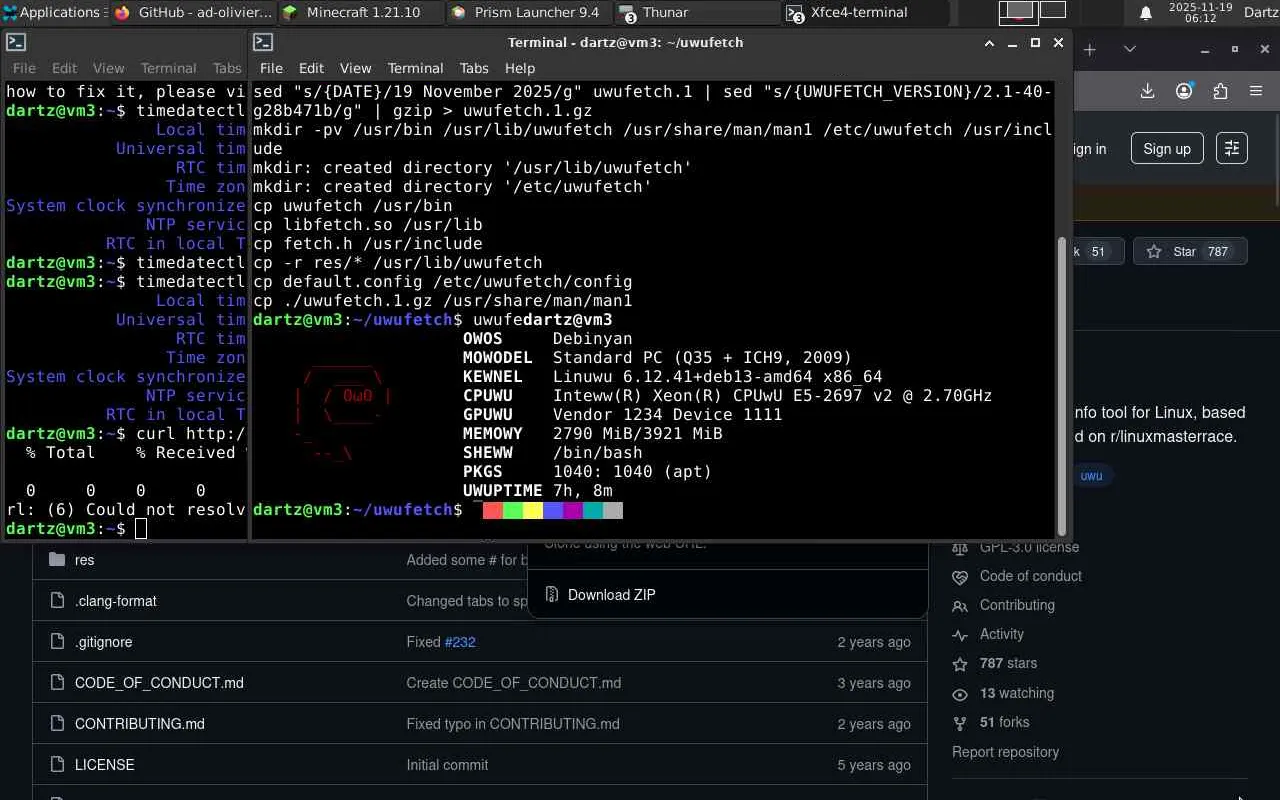Screen dimensions: 1280x800
Task: Open the Tabs menu in the uwufetch terminal
Action: tap(474, 68)
